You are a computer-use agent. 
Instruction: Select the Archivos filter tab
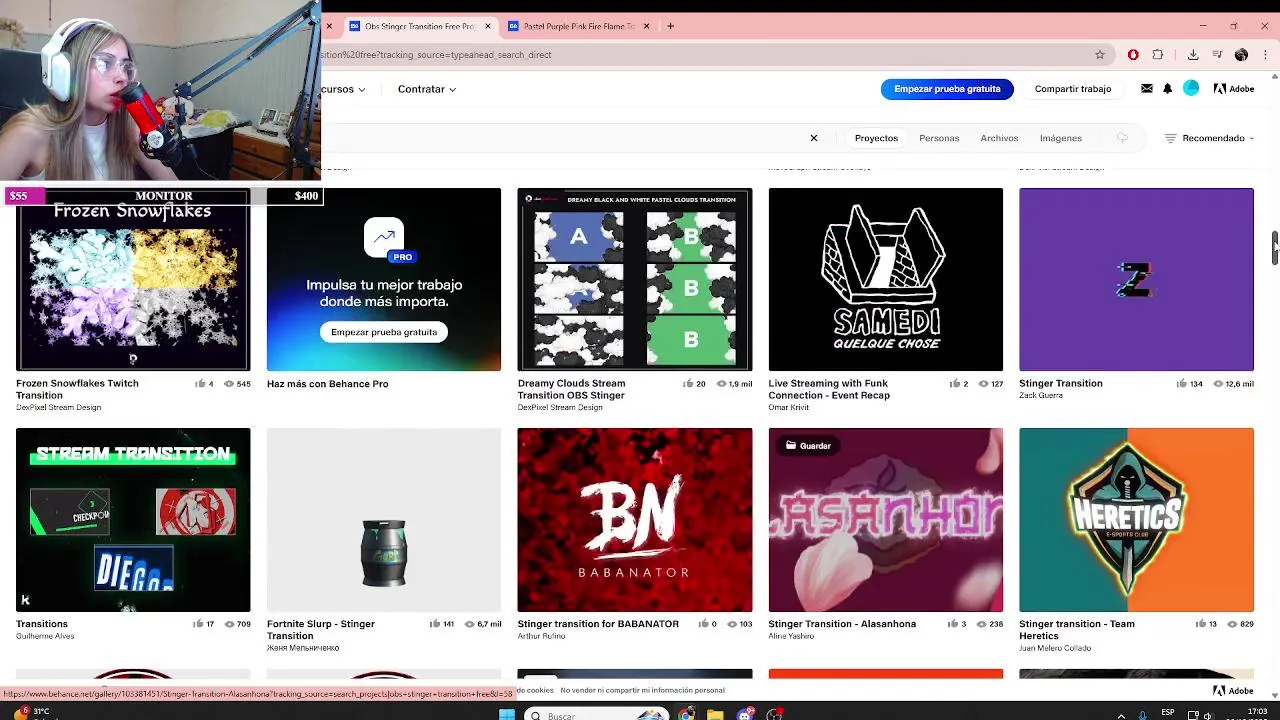tap(999, 138)
